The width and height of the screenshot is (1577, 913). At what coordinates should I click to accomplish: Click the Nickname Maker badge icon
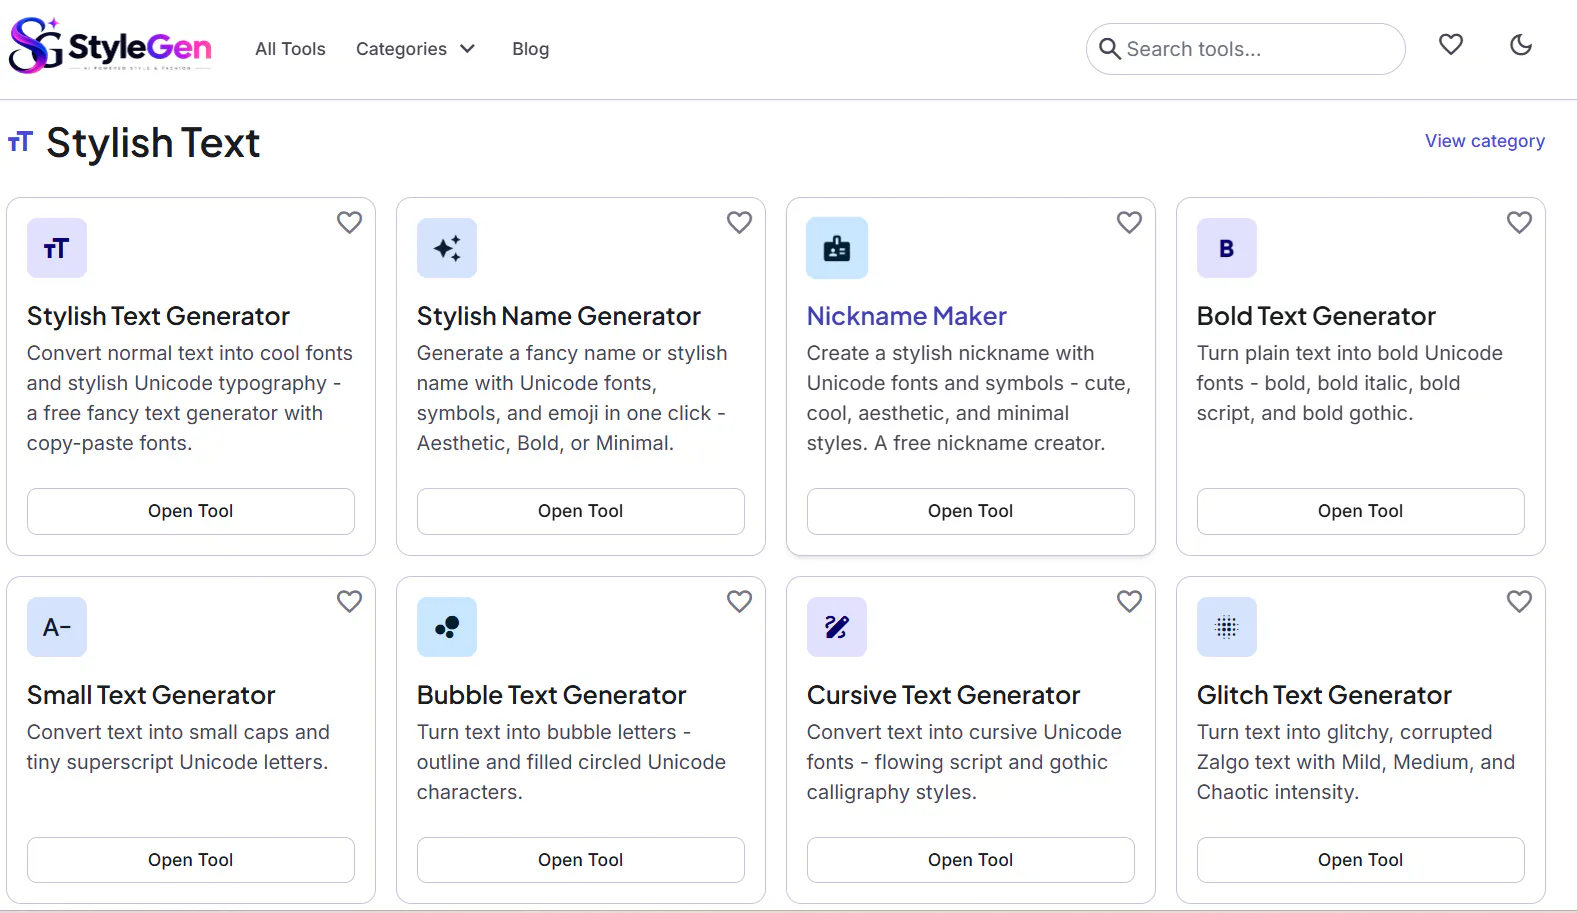click(x=837, y=248)
